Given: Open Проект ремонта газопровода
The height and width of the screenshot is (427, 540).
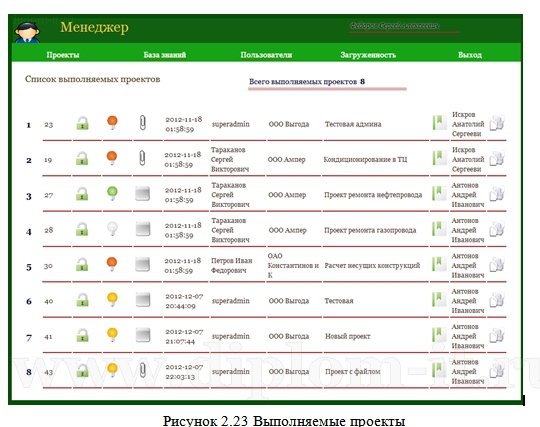Looking at the screenshot, I should 370,230.
